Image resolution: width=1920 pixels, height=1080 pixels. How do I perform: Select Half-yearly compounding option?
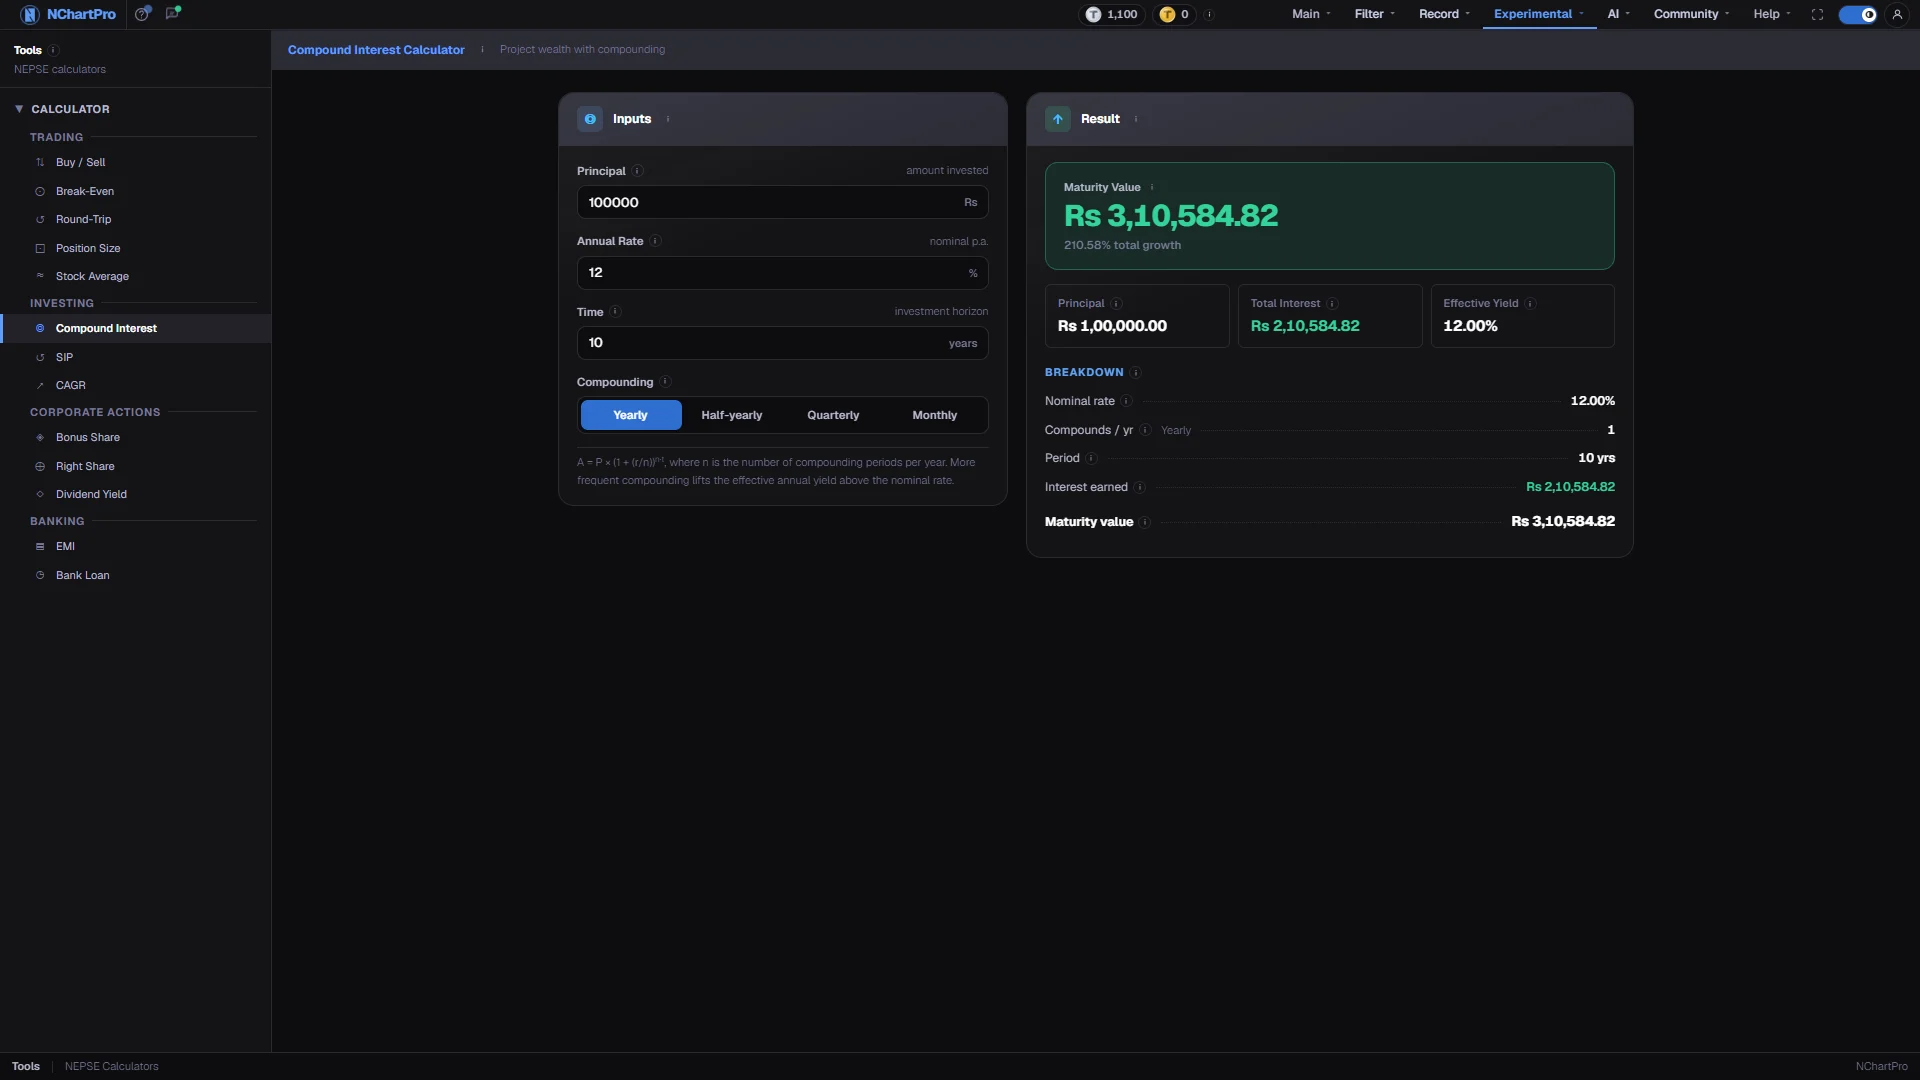732,415
